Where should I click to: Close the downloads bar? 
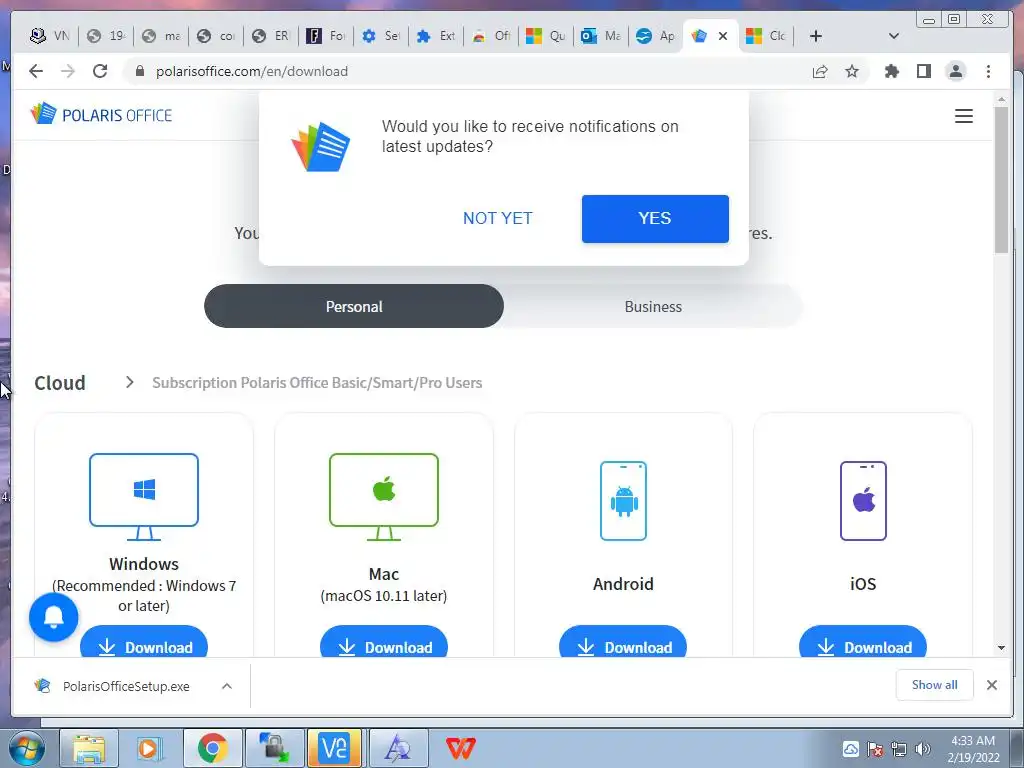click(x=991, y=685)
